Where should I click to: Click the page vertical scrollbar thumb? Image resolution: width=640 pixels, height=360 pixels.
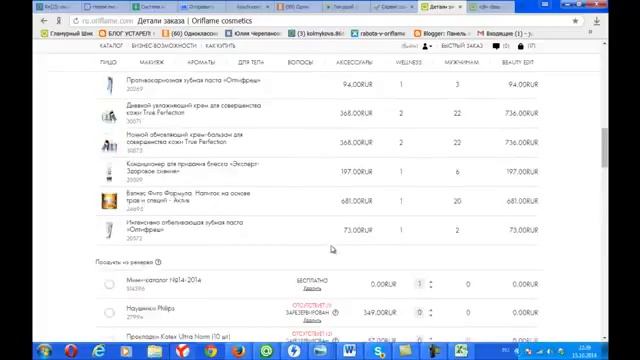click(604, 147)
